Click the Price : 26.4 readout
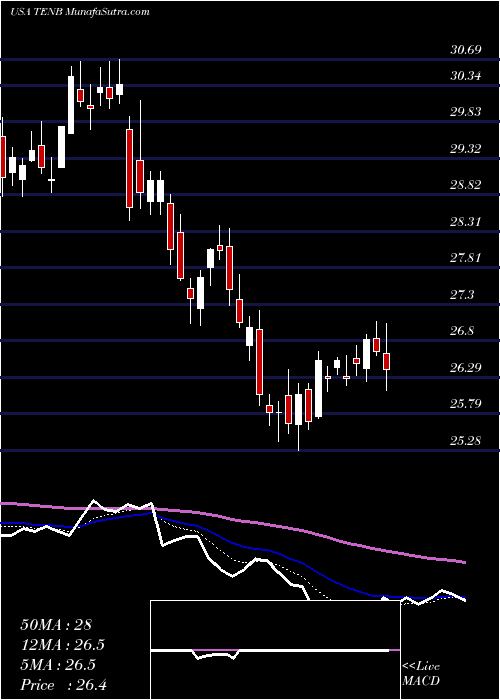Screen dimensions: 500x700 63,685
